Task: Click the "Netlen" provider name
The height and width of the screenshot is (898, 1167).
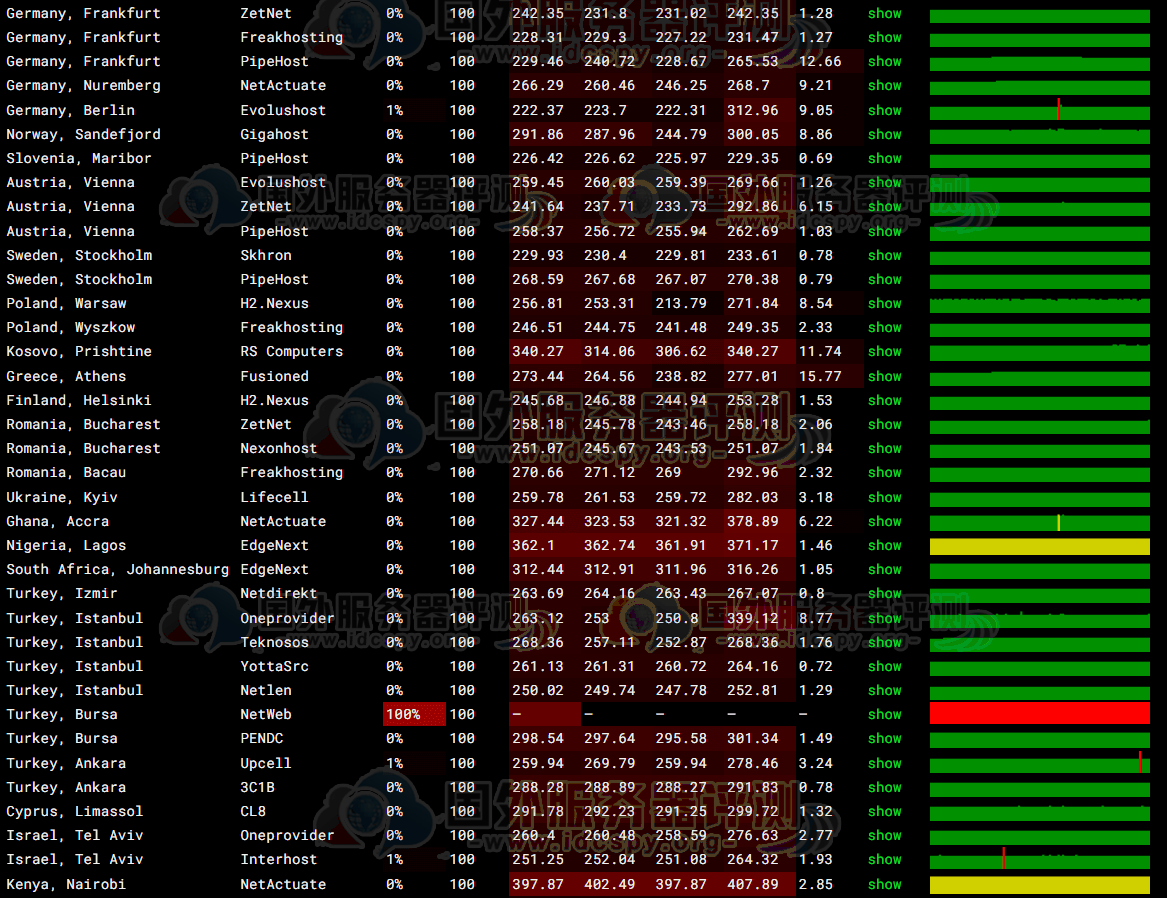Action: tap(266, 690)
